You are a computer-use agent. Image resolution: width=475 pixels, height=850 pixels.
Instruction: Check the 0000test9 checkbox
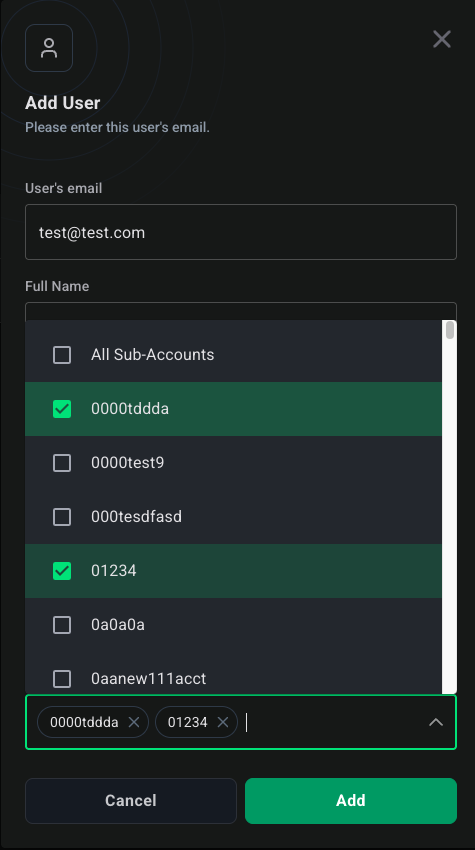pyautogui.click(x=62, y=463)
